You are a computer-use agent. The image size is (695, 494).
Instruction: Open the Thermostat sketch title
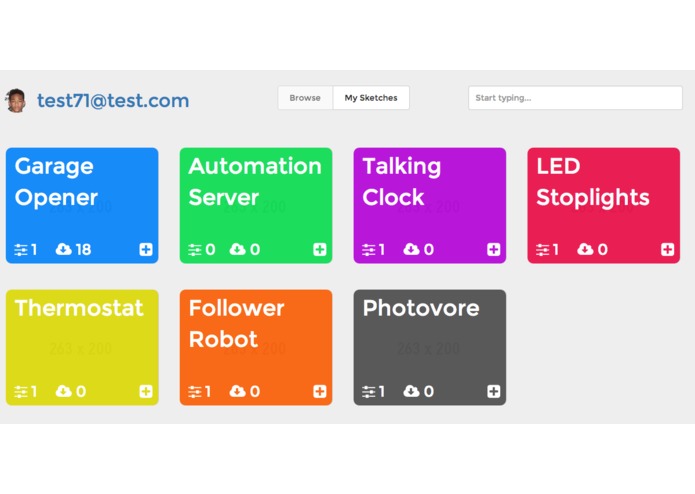pyautogui.click(x=79, y=308)
